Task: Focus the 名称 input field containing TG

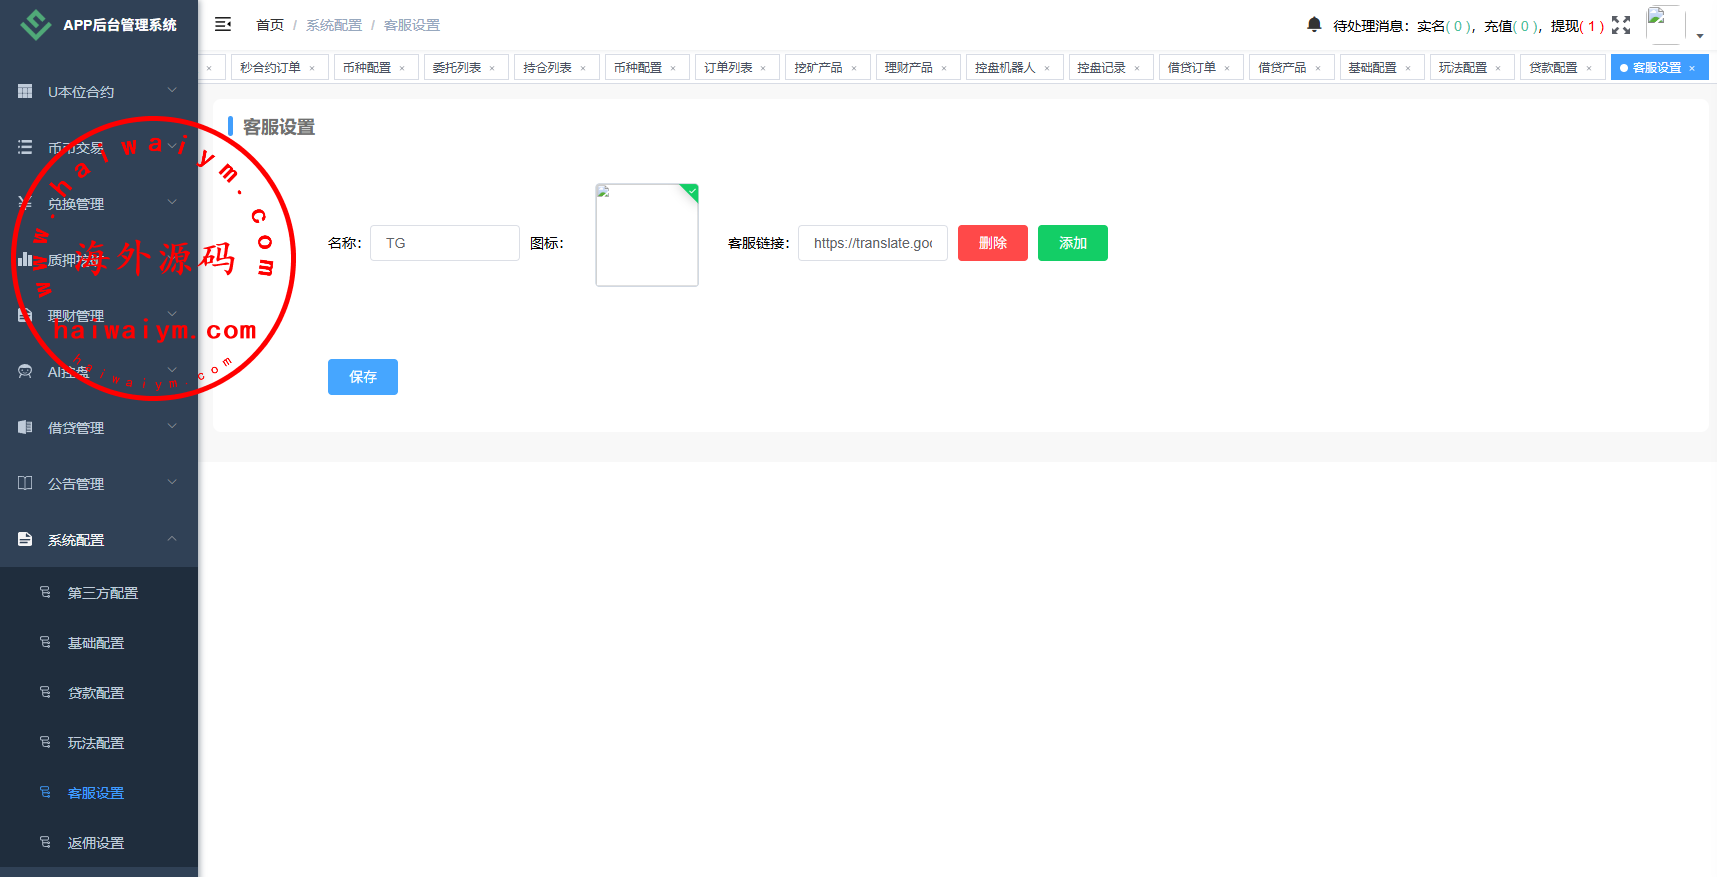Action: click(x=444, y=243)
